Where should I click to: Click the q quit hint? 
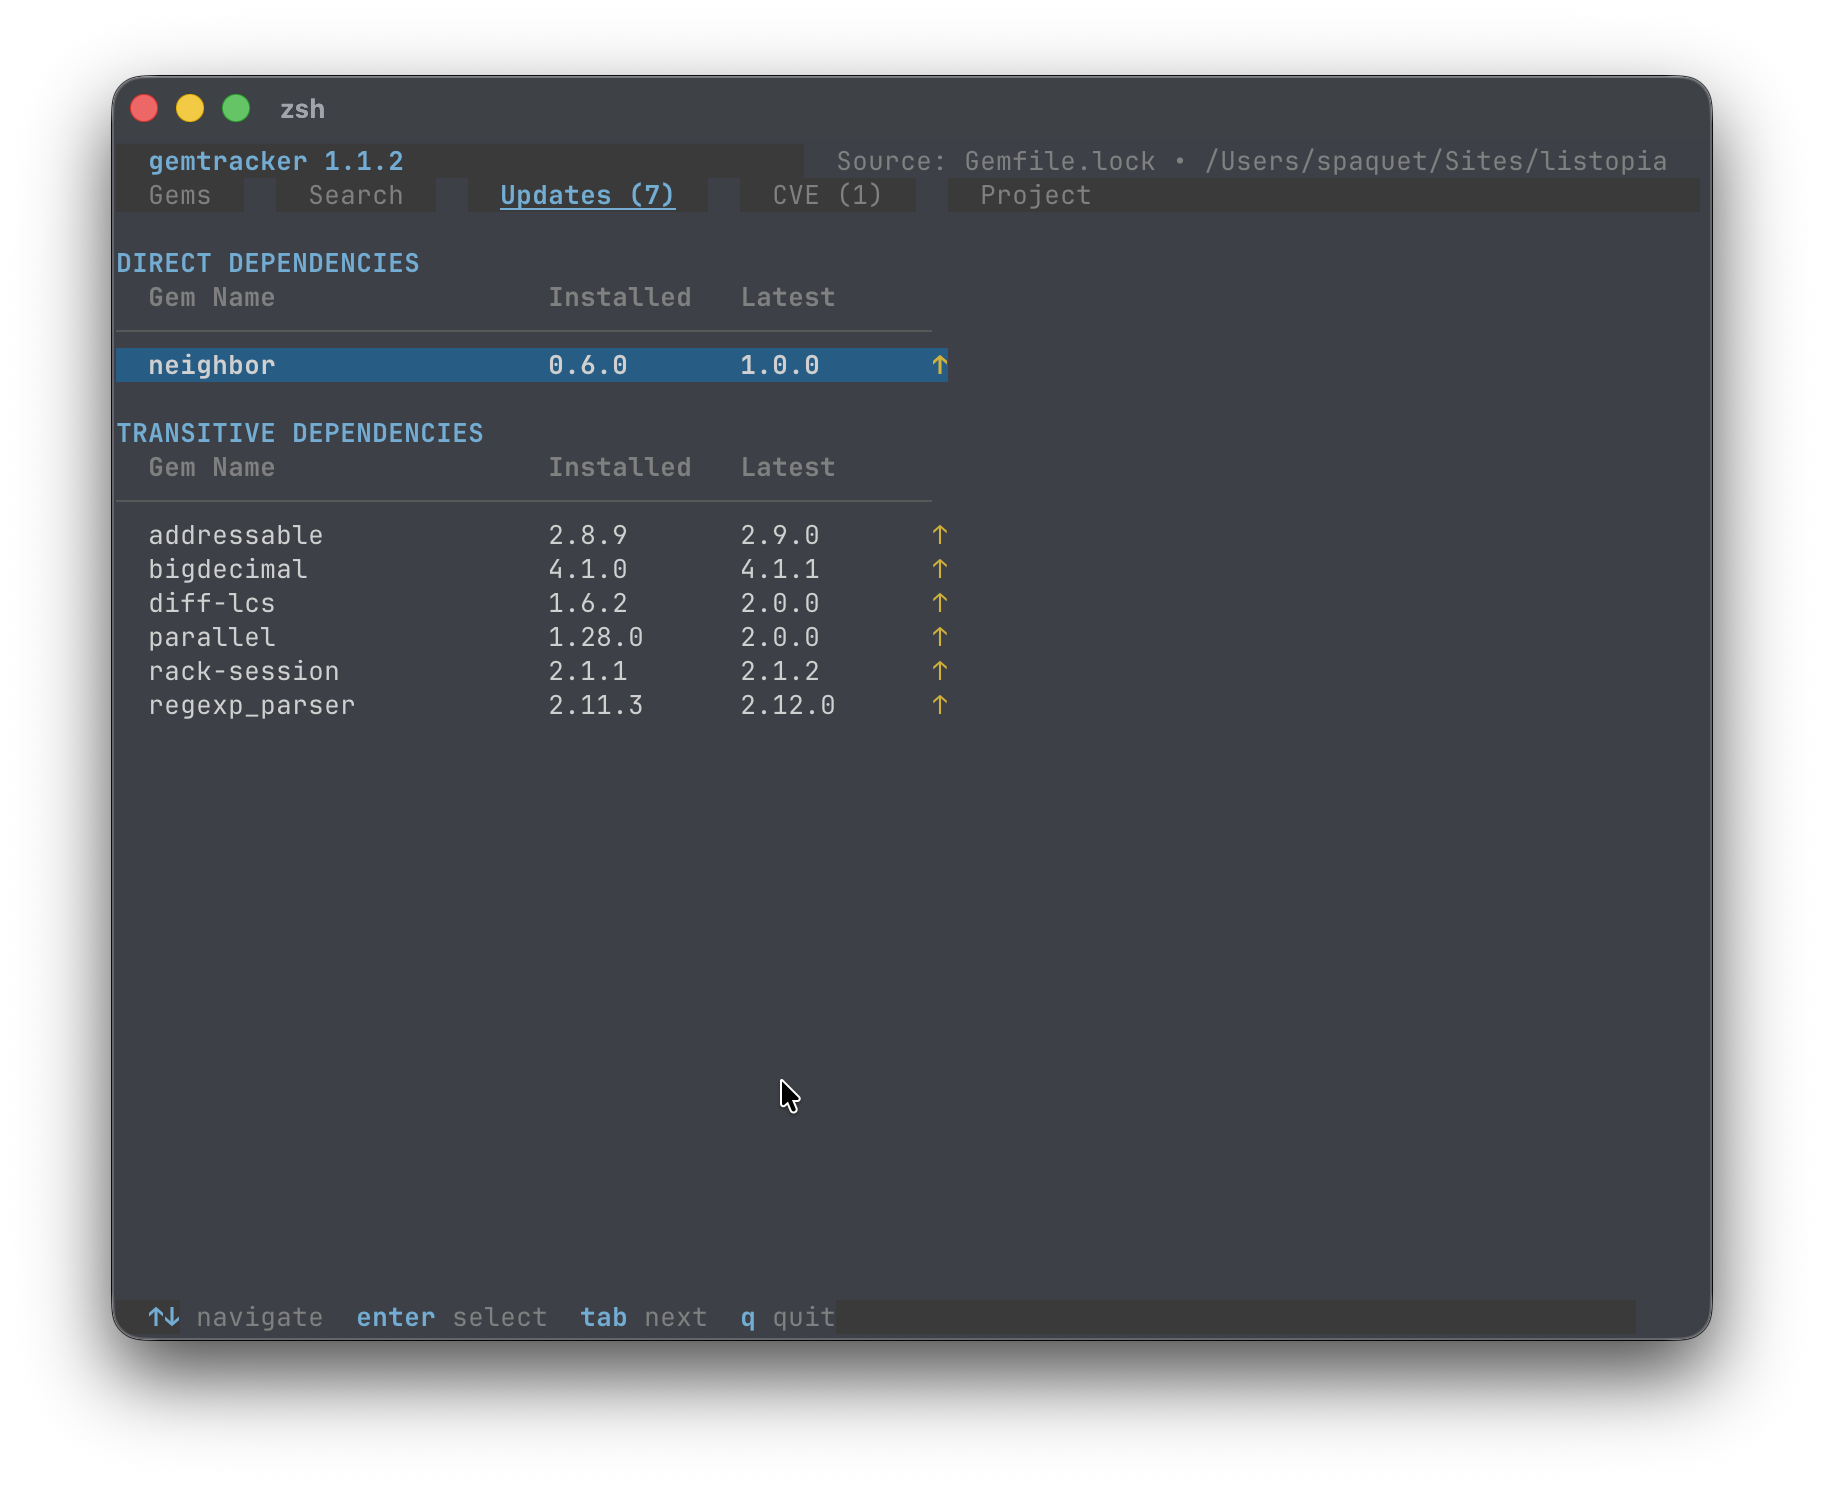788,1317
